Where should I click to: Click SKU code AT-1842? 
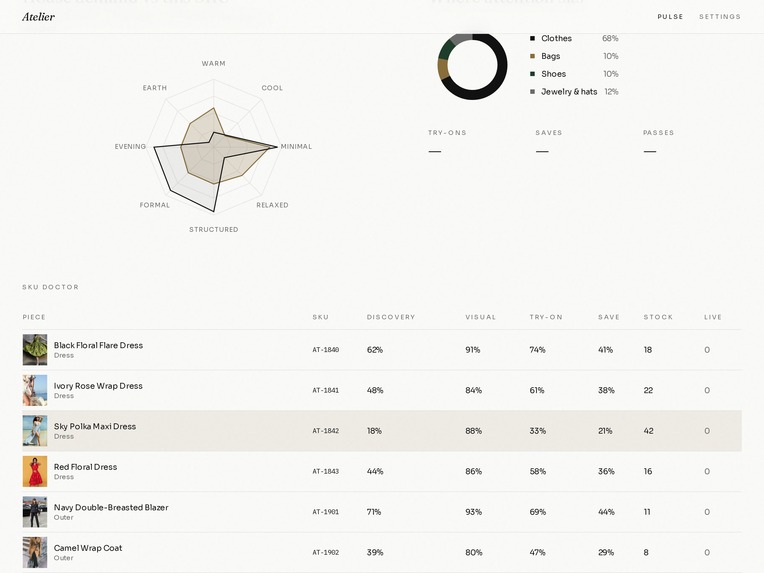[x=325, y=431]
